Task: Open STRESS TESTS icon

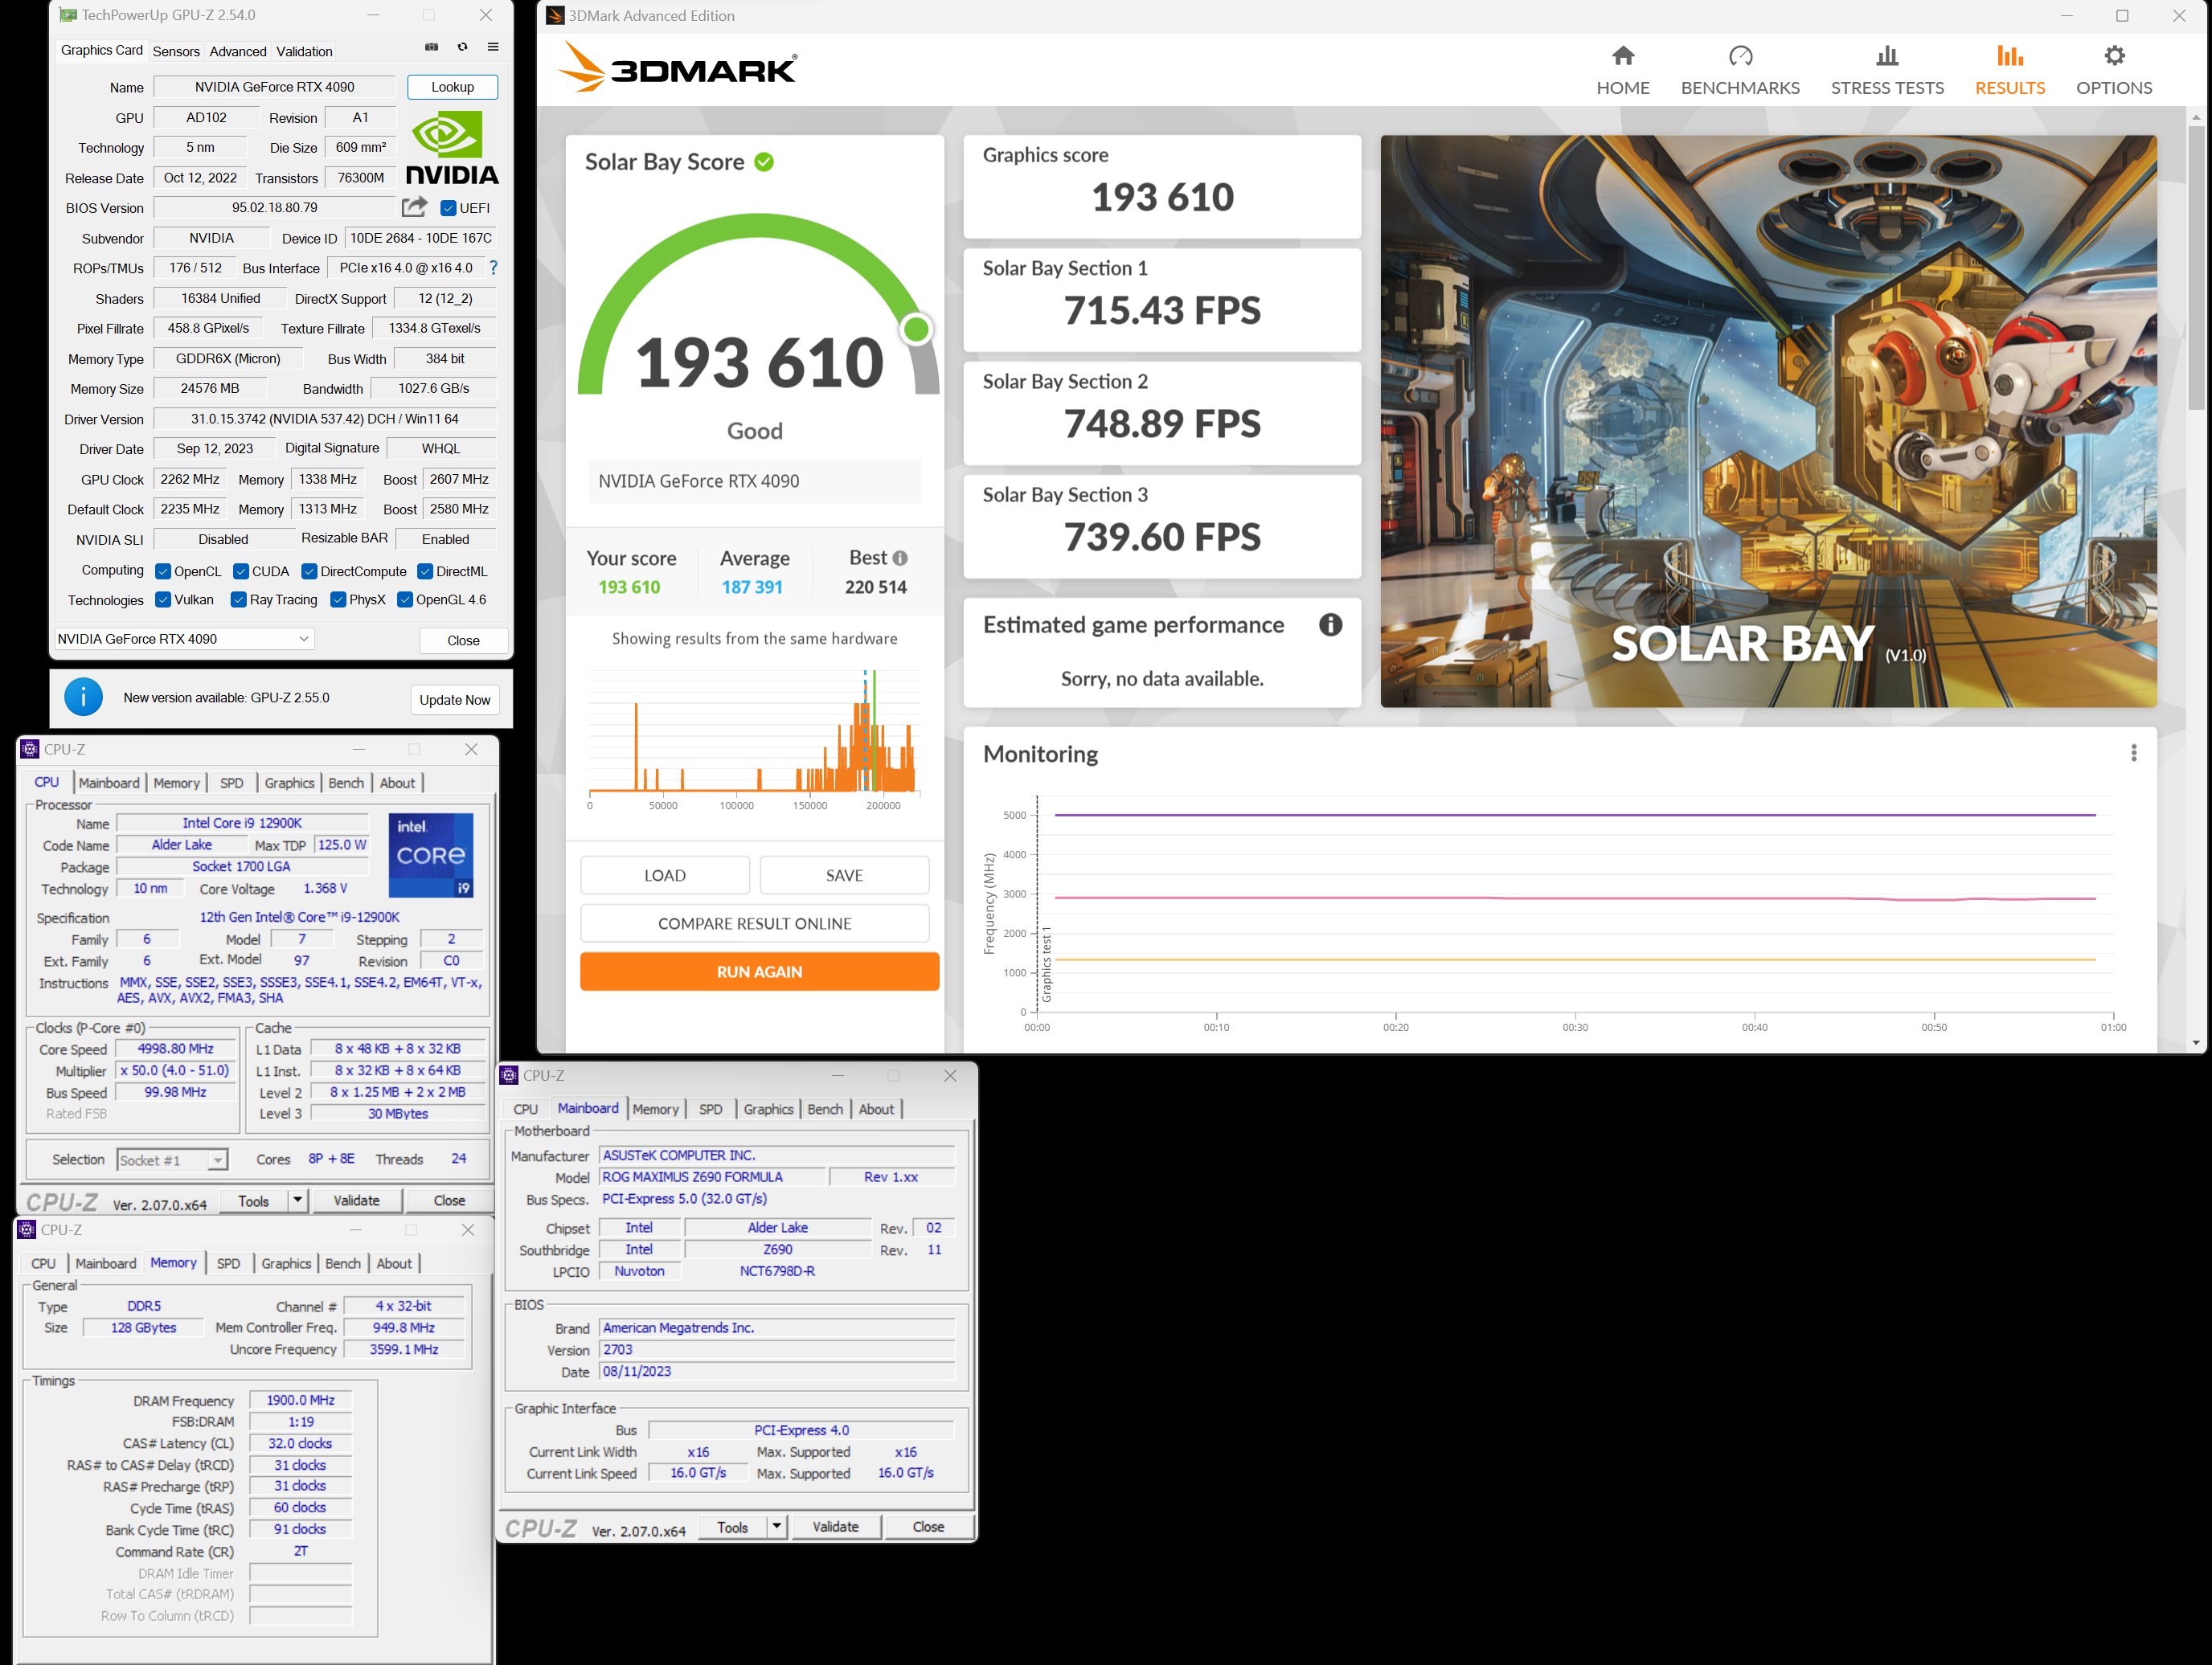Action: [1887, 56]
